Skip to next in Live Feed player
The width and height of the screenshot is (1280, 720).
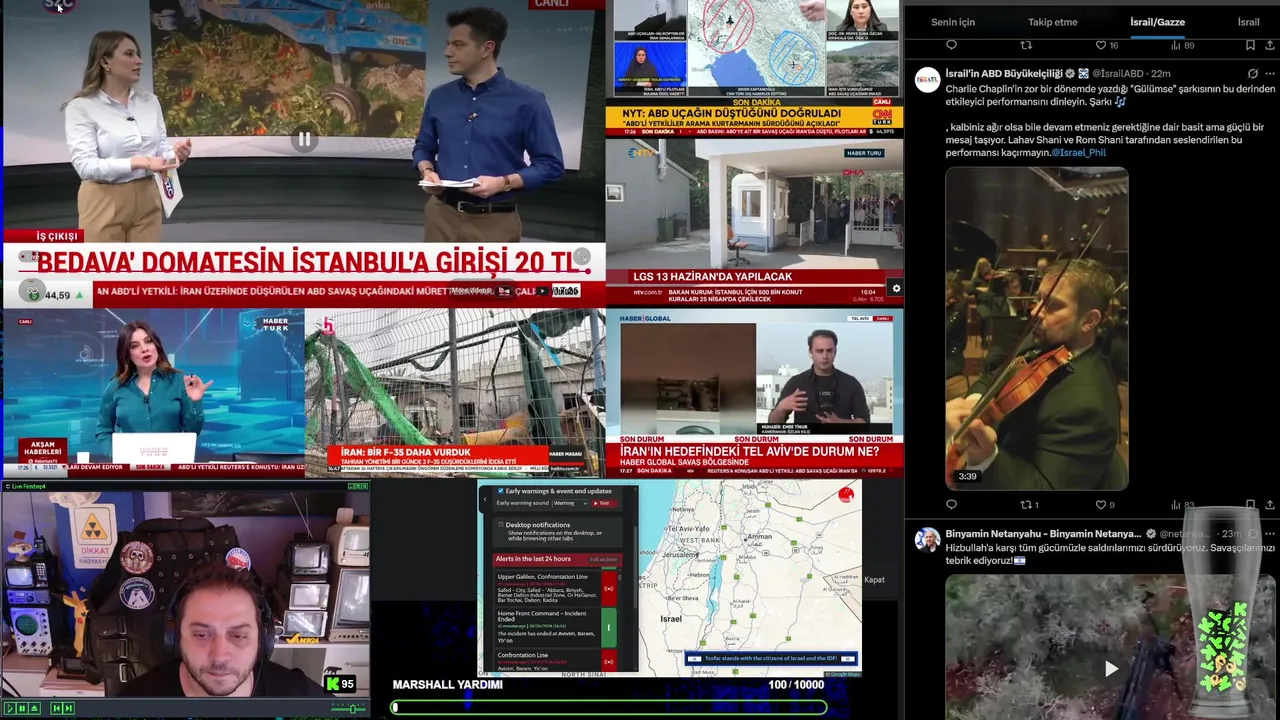68,708
